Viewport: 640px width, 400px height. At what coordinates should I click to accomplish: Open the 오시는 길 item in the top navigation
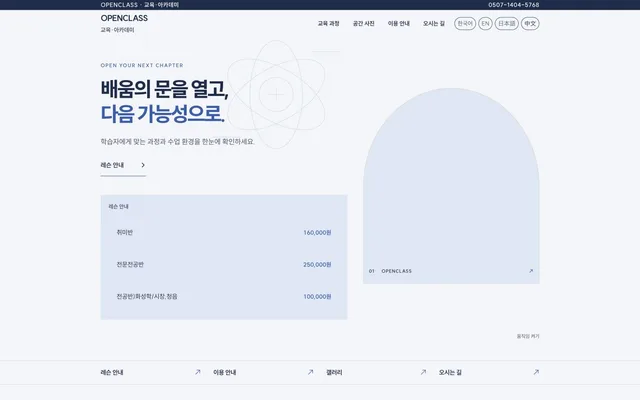click(x=433, y=23)
